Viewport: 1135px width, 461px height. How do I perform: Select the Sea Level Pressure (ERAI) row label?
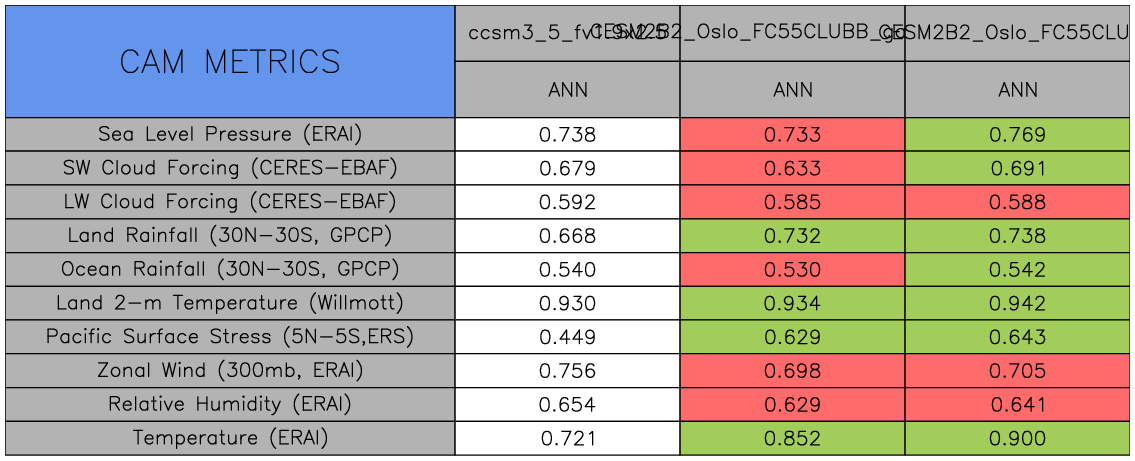pyautogui.click(x=230, y=134)
